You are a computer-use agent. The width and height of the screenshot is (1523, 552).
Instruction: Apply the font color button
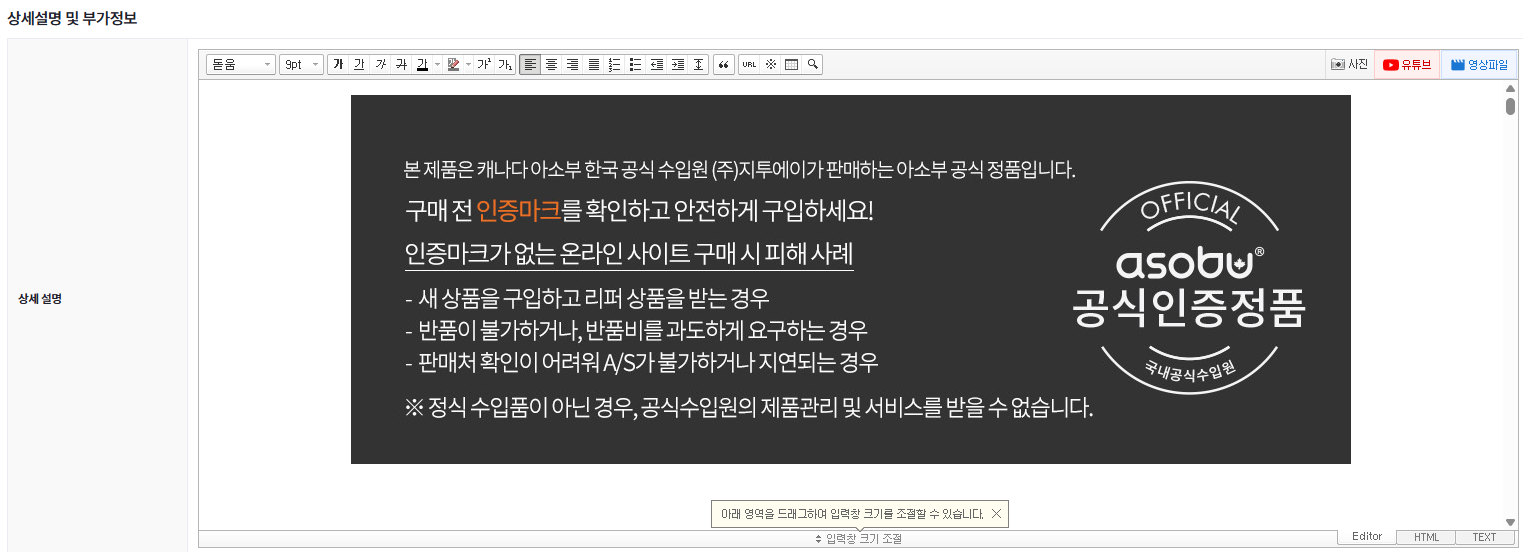pos(422,64)
